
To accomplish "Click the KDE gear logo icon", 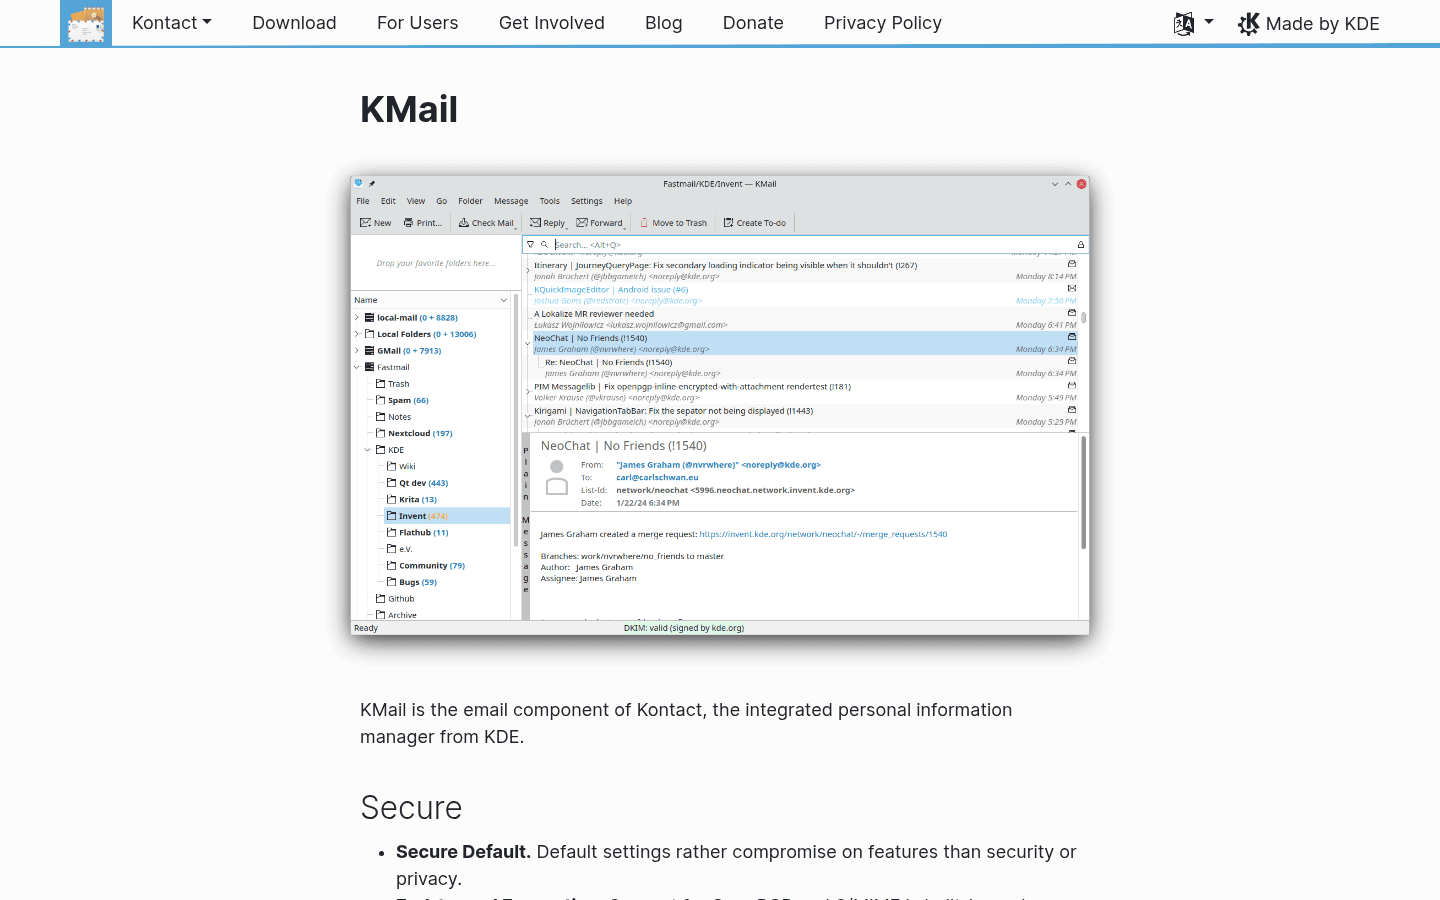I will tap(1248, 24).
